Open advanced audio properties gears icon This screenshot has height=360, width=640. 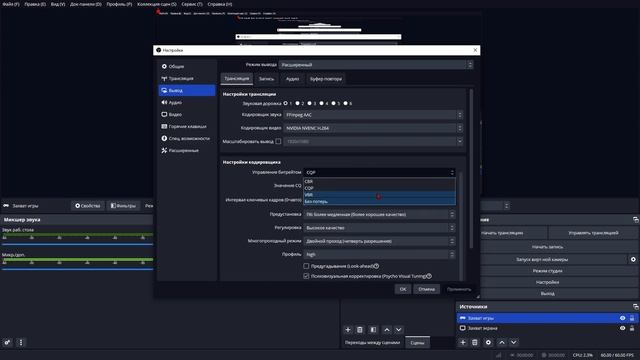pyautogui.click(x=7, y=342)
